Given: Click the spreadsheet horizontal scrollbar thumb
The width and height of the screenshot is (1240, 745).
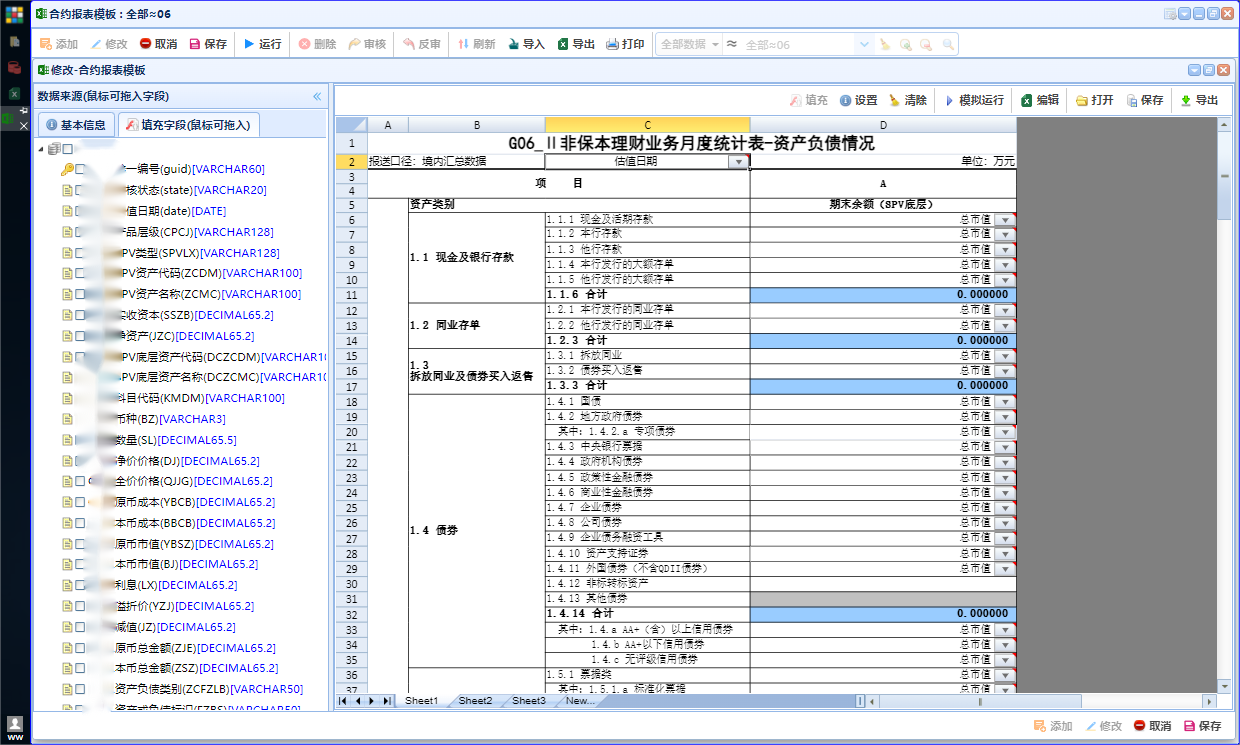Looking at the screenshot, I should coord(980,701).
